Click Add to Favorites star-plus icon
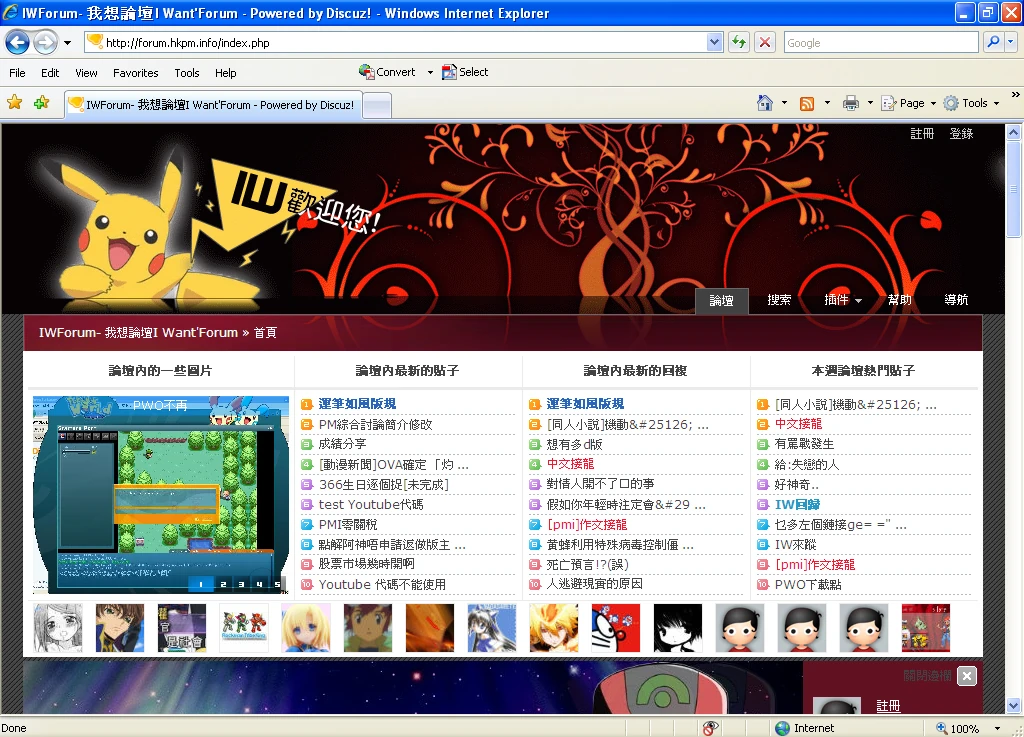 [42, 102]
